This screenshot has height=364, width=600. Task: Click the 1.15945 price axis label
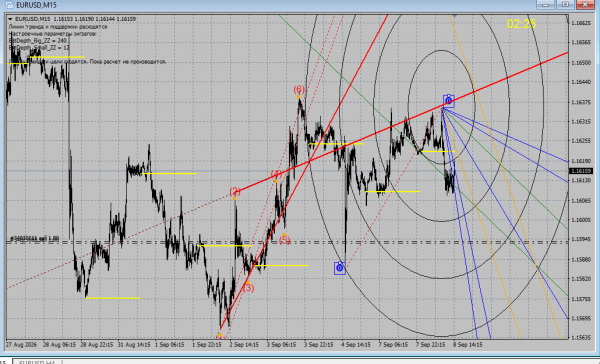tap(580, 239)
